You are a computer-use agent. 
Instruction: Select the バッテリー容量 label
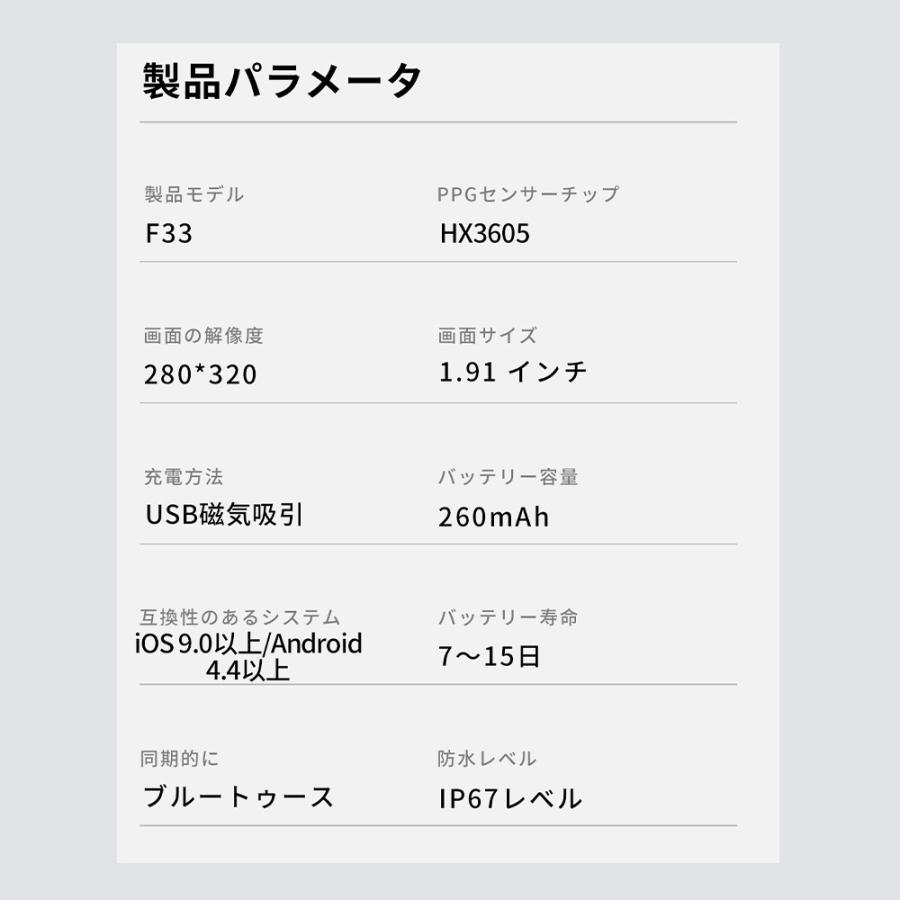tap(508, 476)
